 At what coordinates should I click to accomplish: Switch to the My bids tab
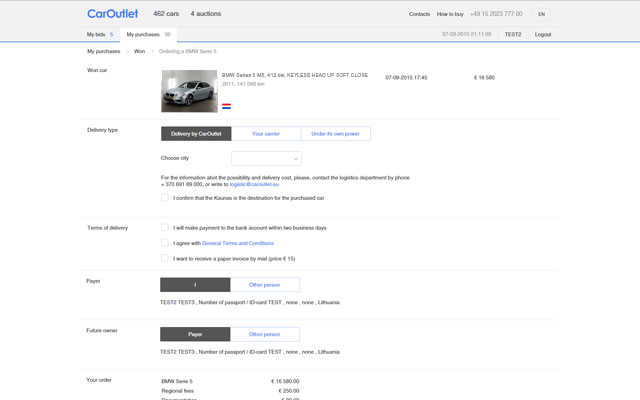click(x=100, y=34)
